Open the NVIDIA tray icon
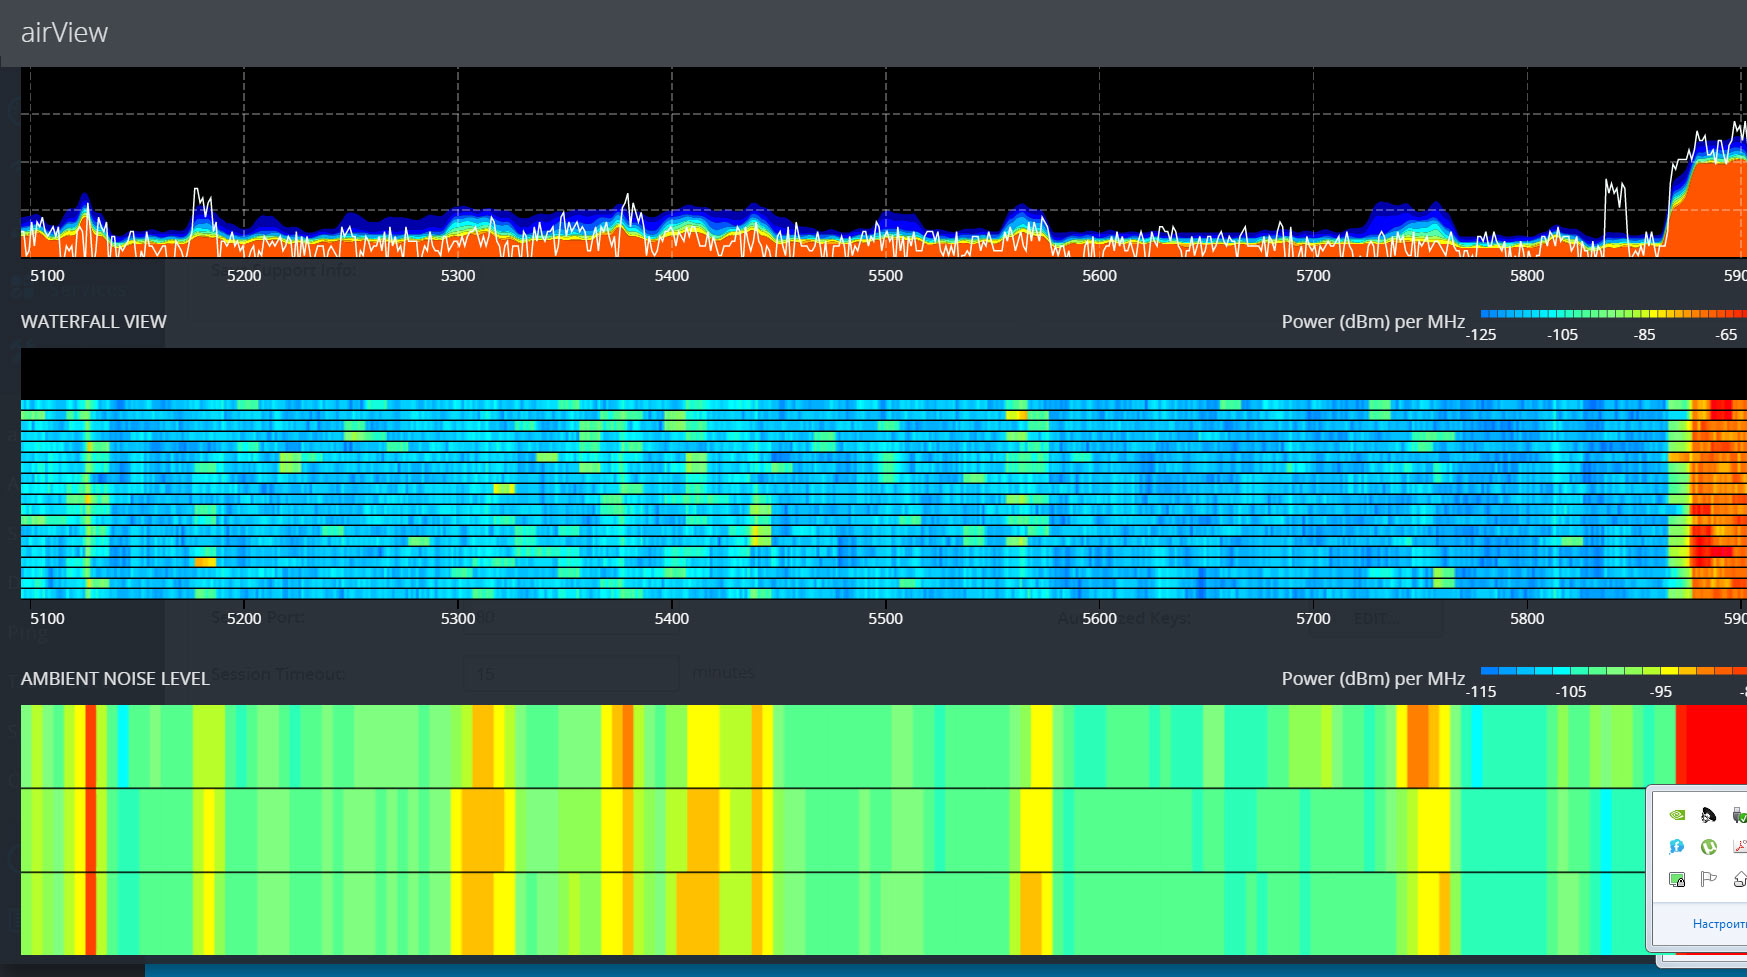The width and height of the screenshot is (1747, 977). (x=1677, y=815)
